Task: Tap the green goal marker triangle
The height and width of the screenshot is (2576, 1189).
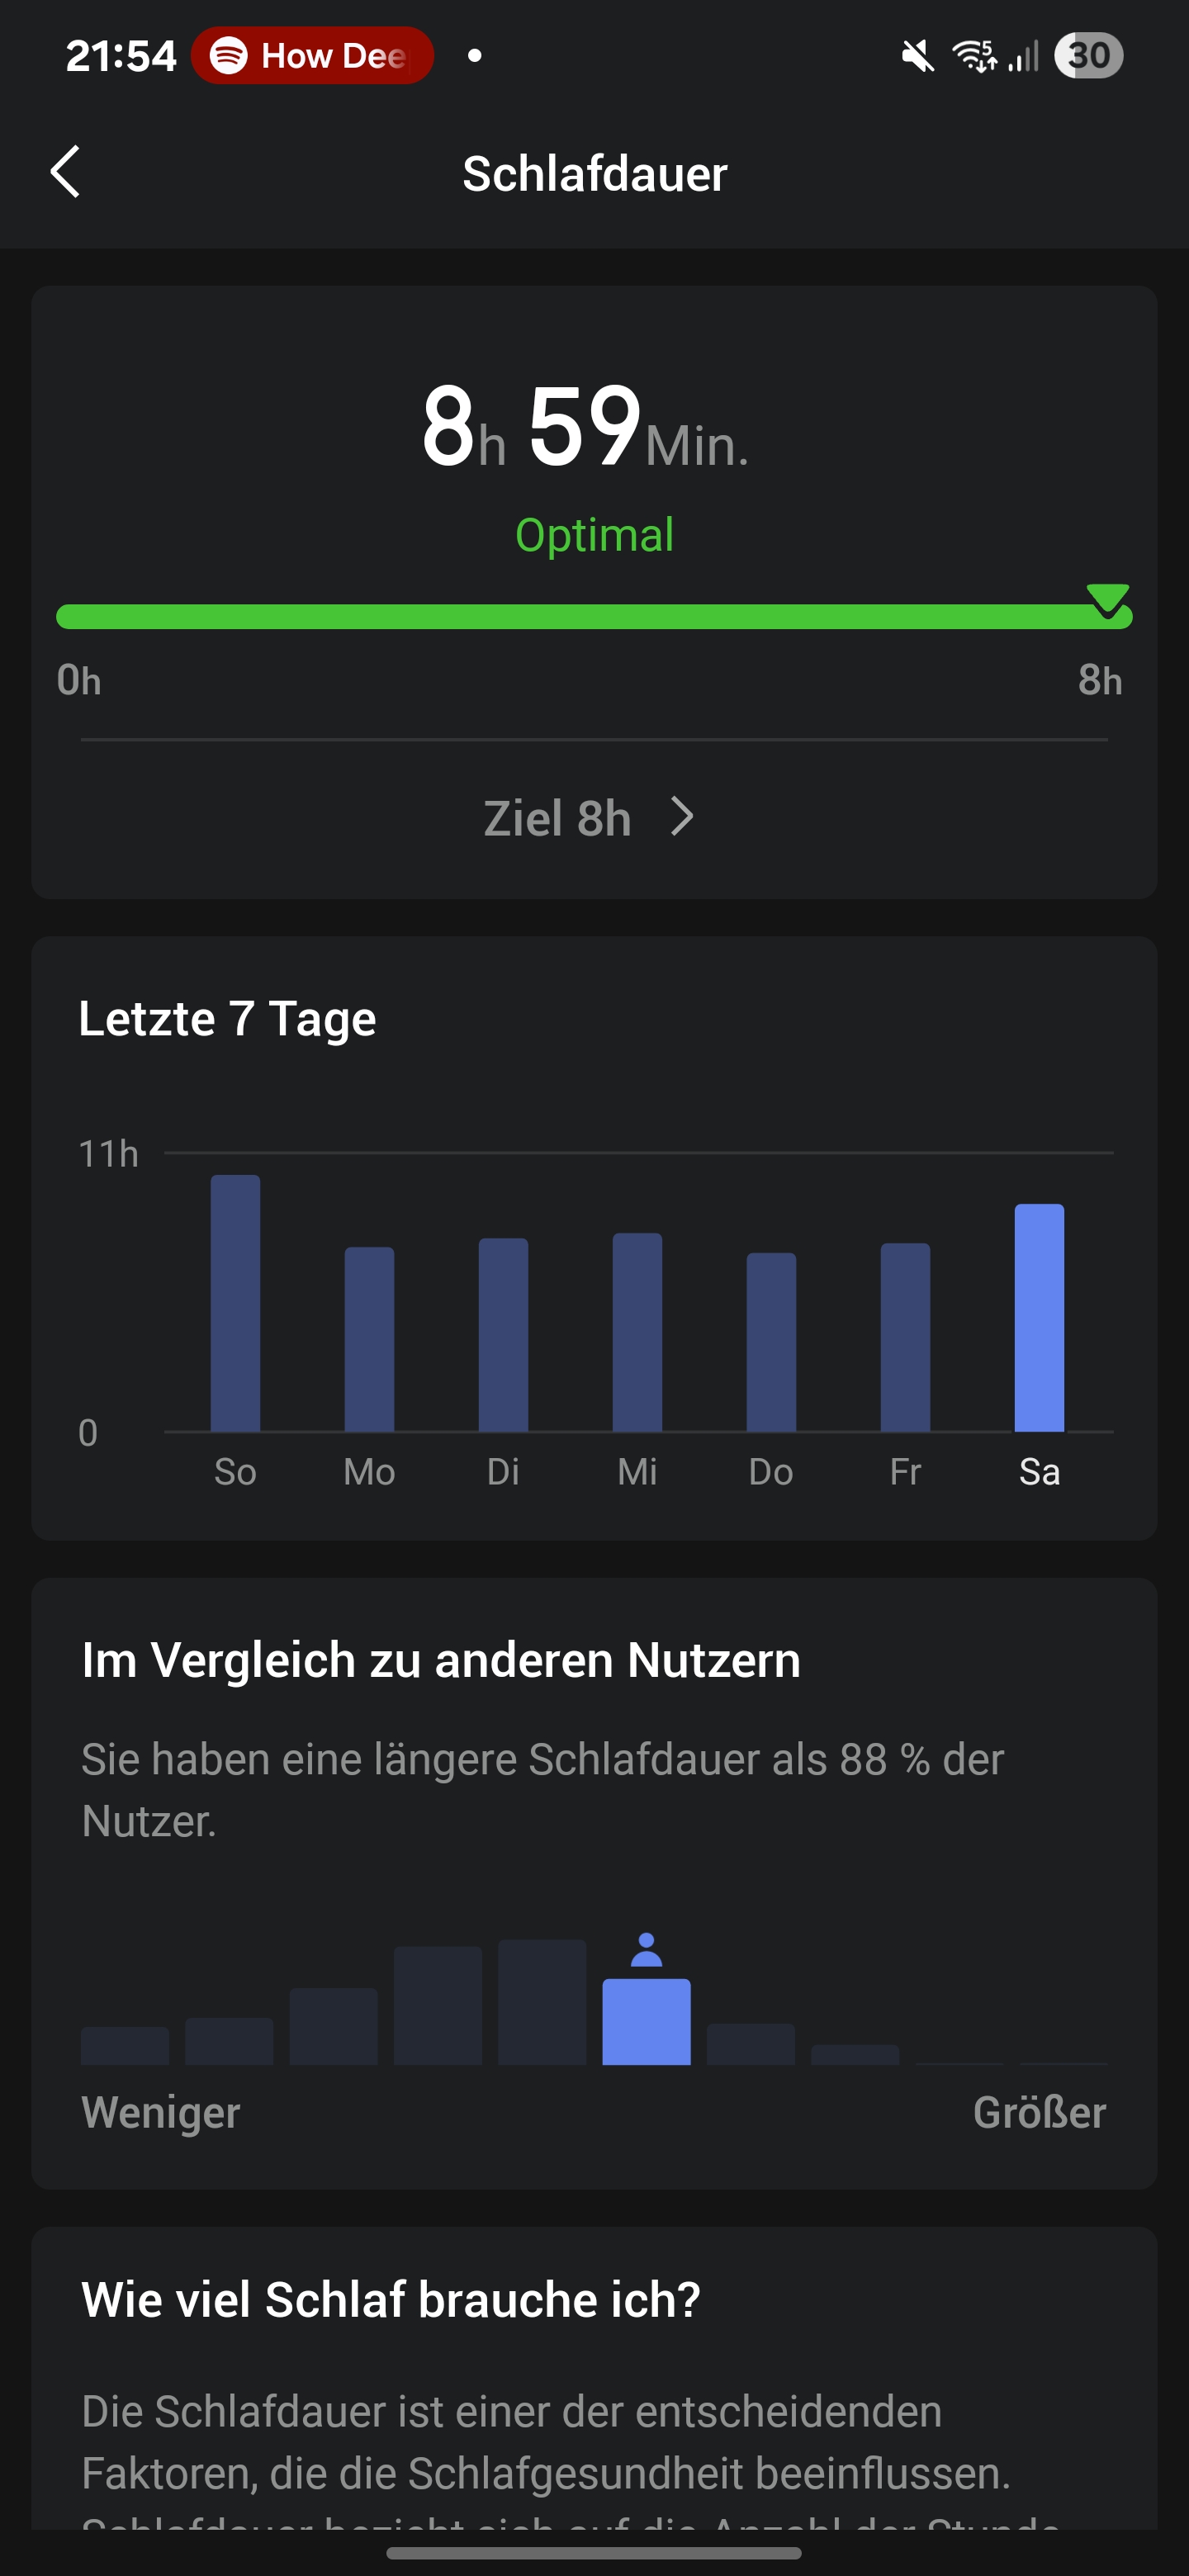Action: click(1107, 599)
